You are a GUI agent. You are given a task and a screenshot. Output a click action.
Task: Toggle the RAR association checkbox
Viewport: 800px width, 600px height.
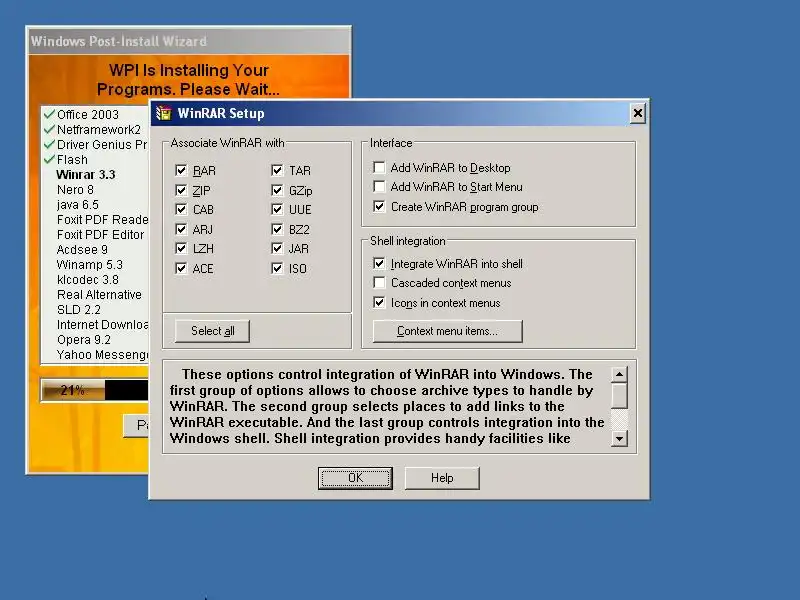[181, 170]
